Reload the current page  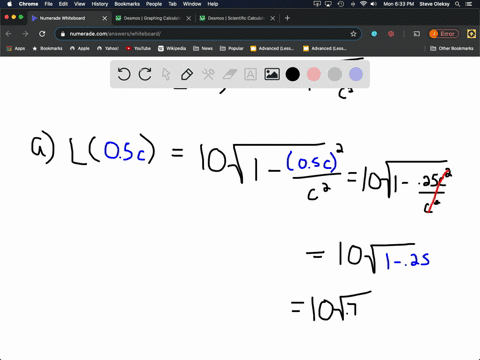pos(42,34)
